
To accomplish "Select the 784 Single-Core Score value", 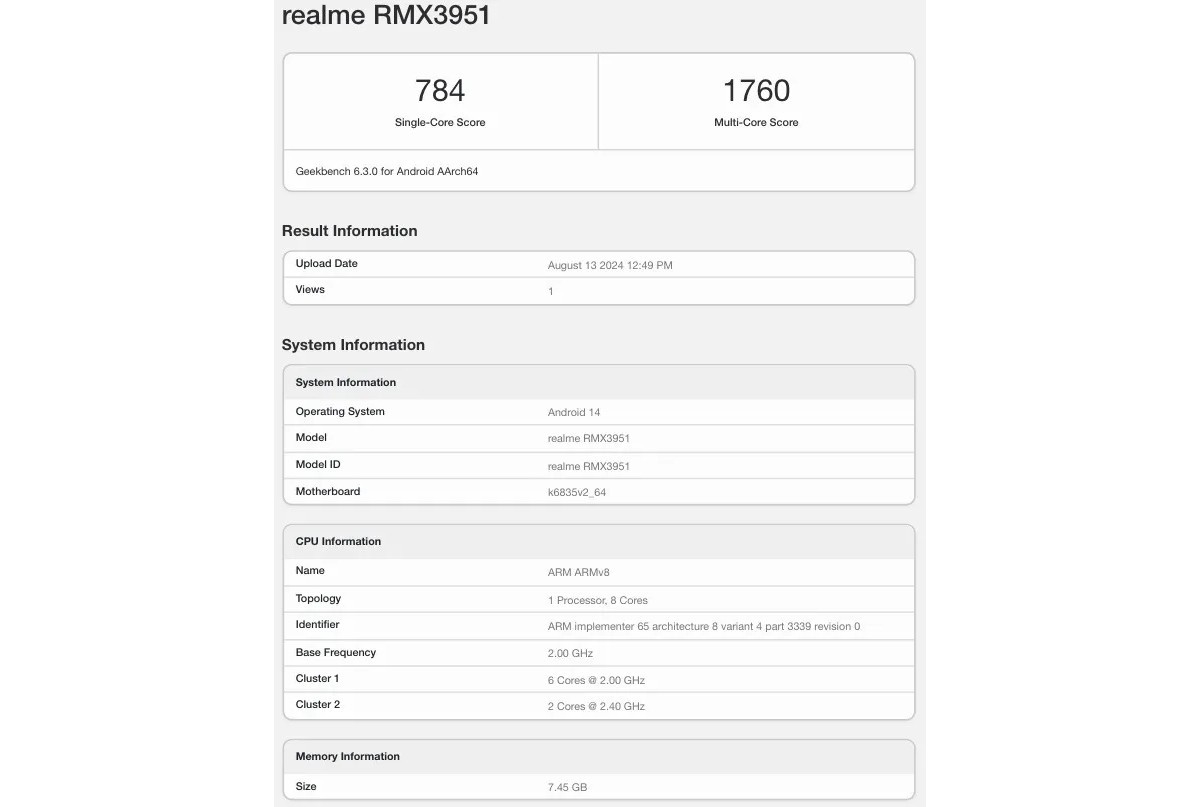I will (440, 90).
